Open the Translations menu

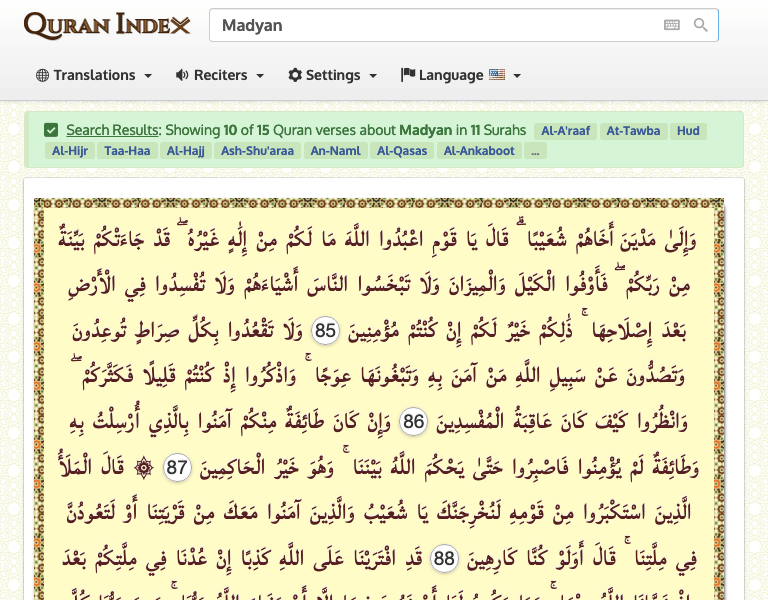click(94, 75)
